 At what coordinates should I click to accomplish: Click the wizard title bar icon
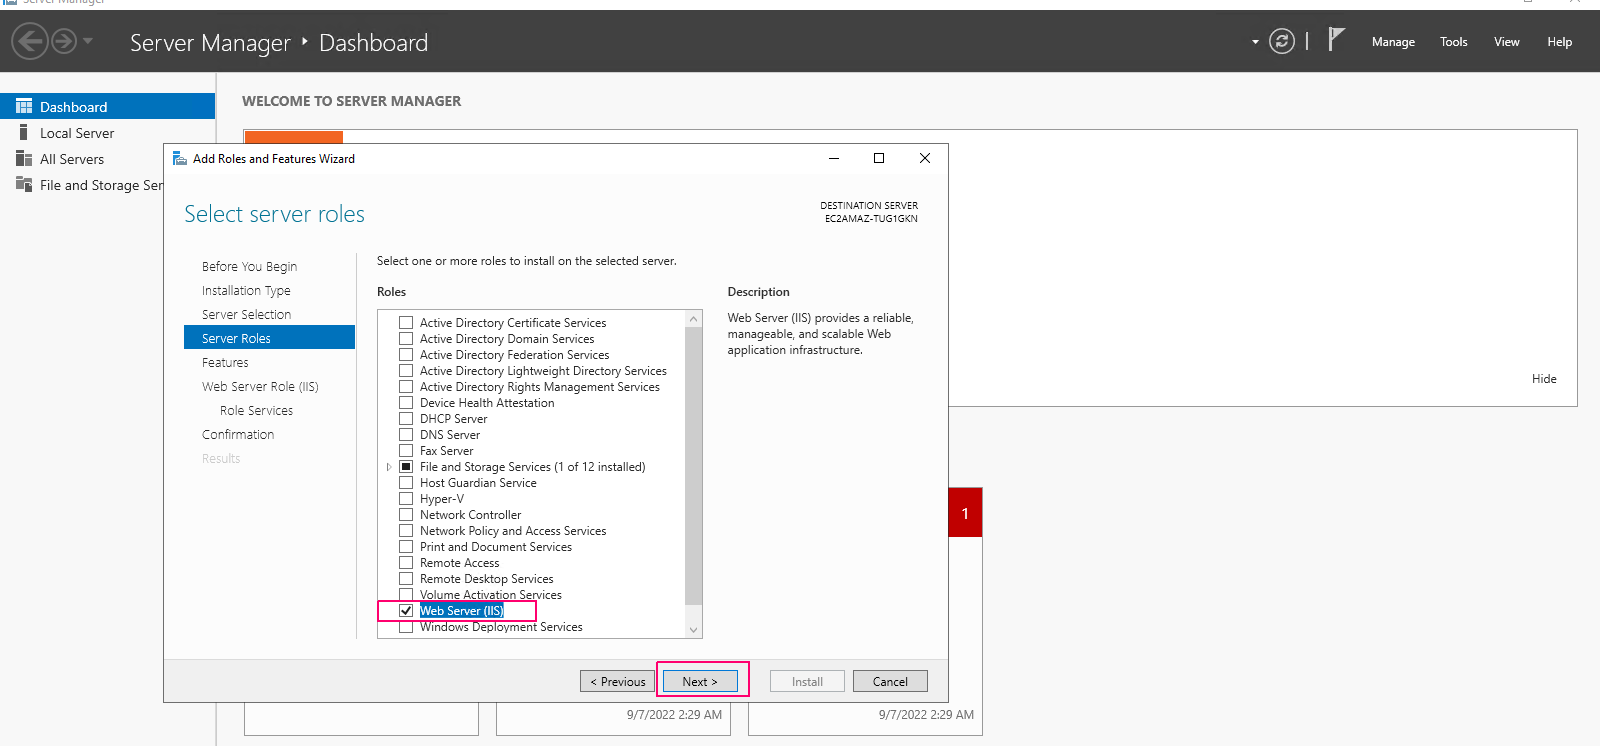pos(180,158)
